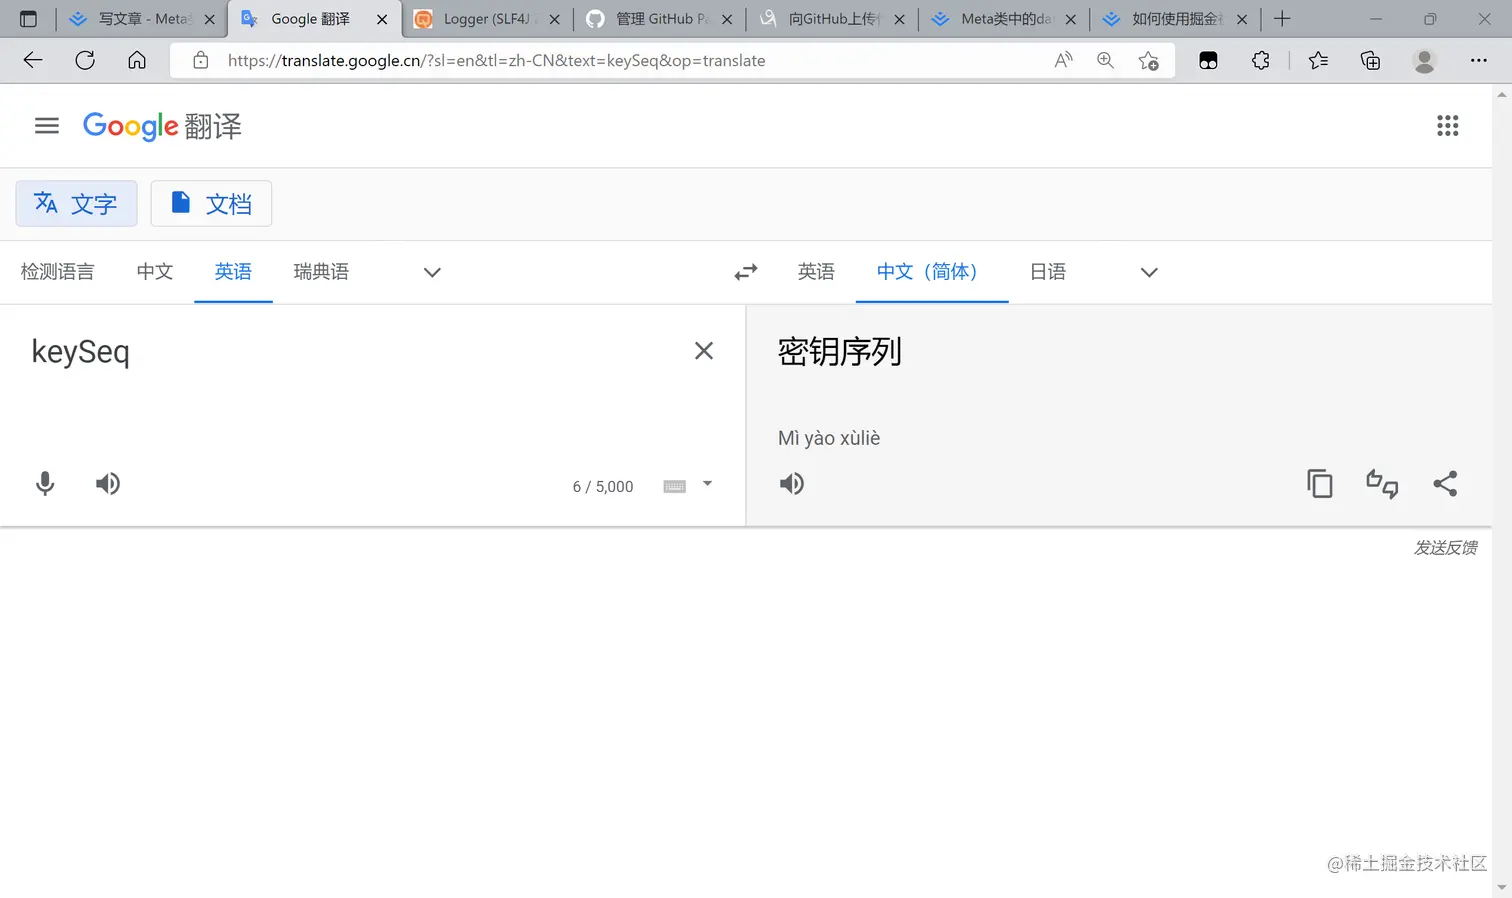Close the Logger (SLF4J) tab
The height and width of the screenshot is (898, 1512).
tap(554, 19)
